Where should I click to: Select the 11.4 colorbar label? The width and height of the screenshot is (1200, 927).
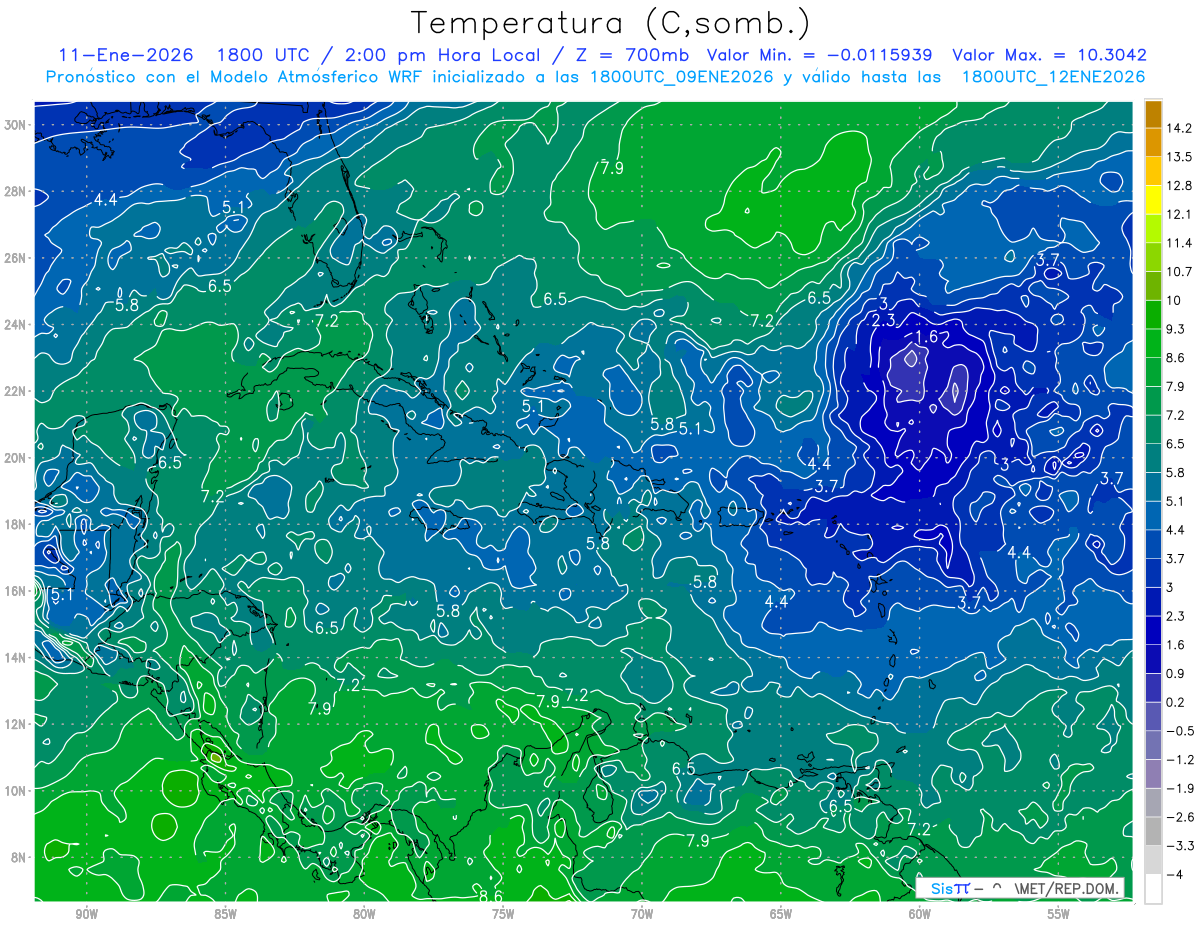click(x=1178, y=243)
